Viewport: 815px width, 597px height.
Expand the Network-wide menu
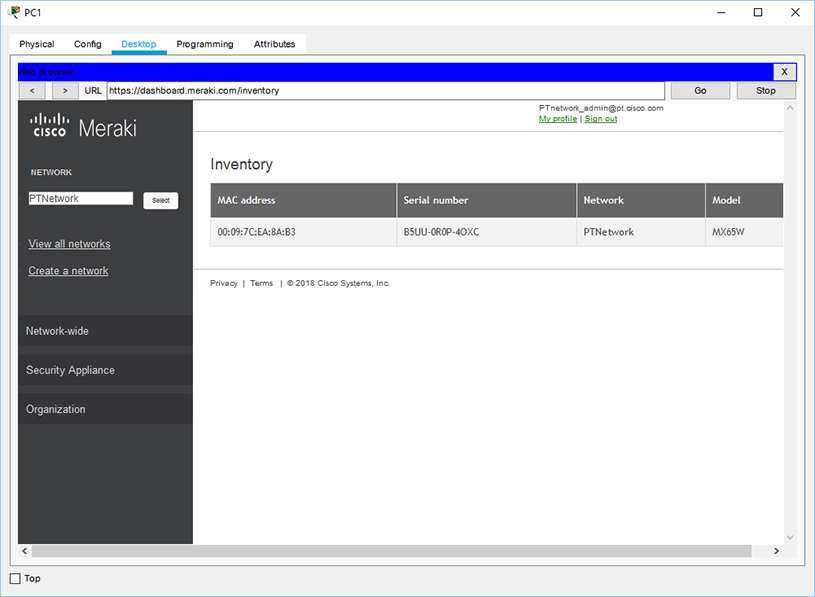point(105,331)
